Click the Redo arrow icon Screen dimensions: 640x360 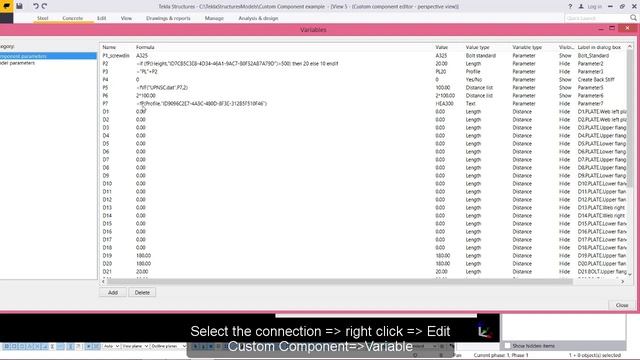click(44, 6)
